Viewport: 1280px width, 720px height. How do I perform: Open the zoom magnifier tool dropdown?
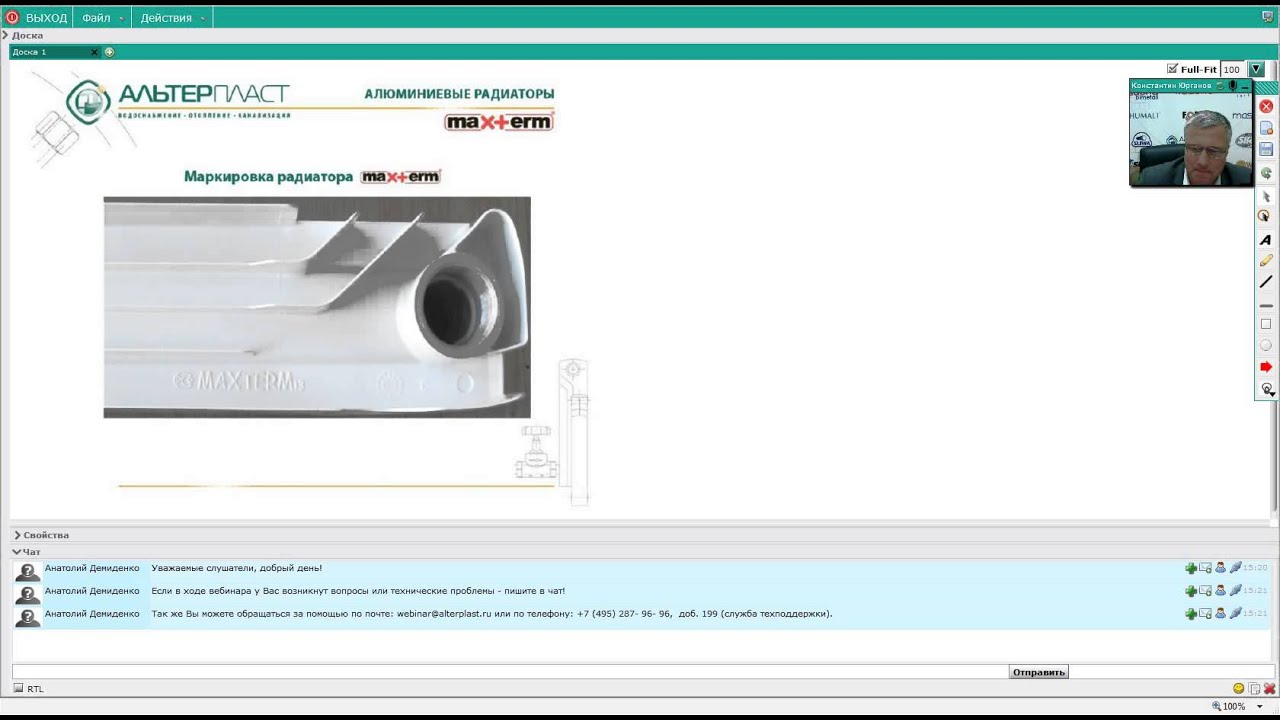(1267, 389)
